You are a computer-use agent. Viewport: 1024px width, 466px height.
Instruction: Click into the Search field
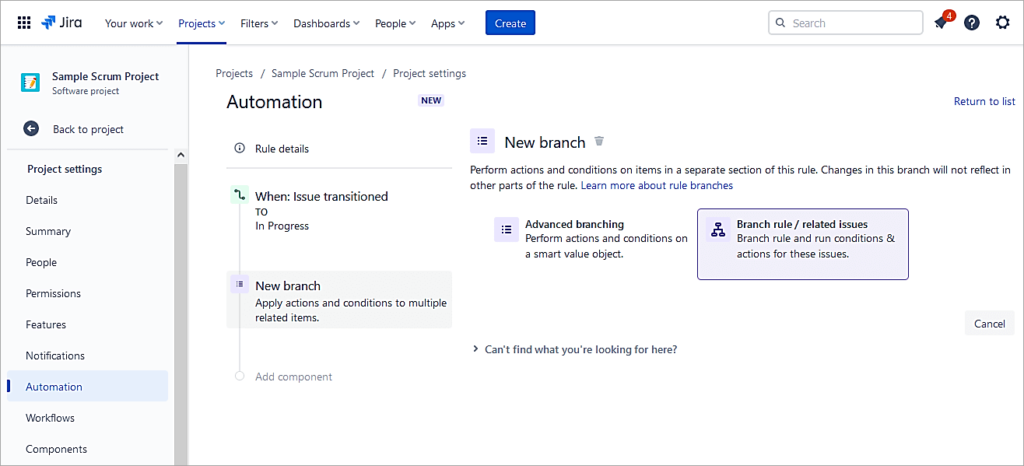pos(850,23)
